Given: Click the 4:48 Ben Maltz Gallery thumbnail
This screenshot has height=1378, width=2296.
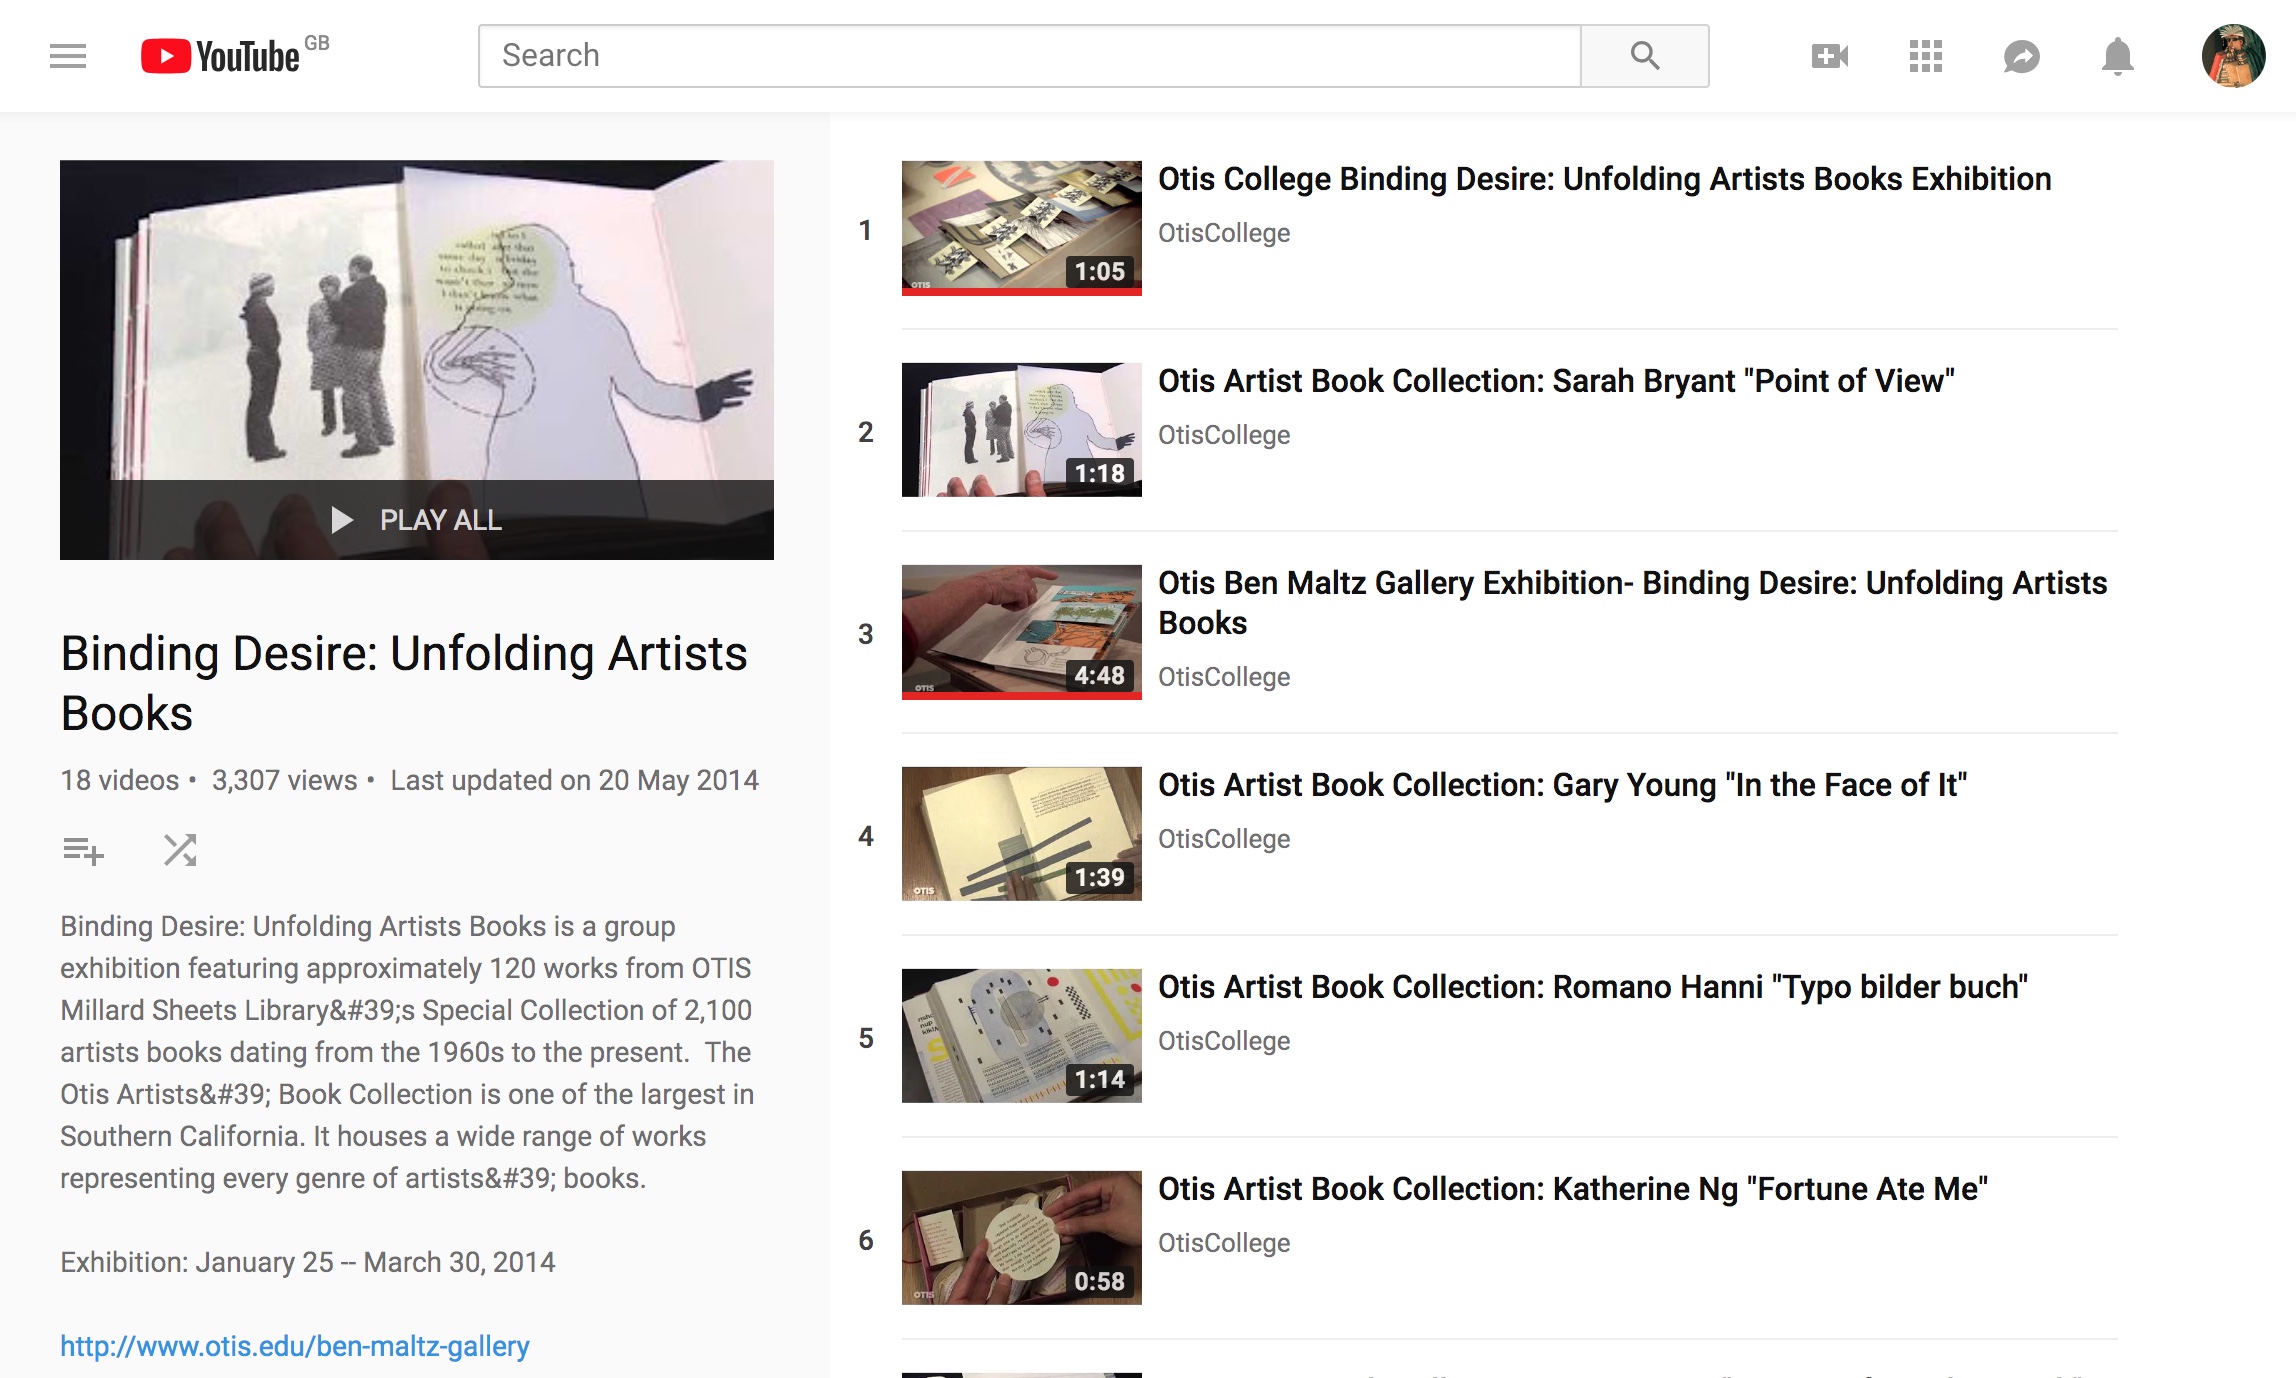Looking at the screenshot, I should (1021, 632).
